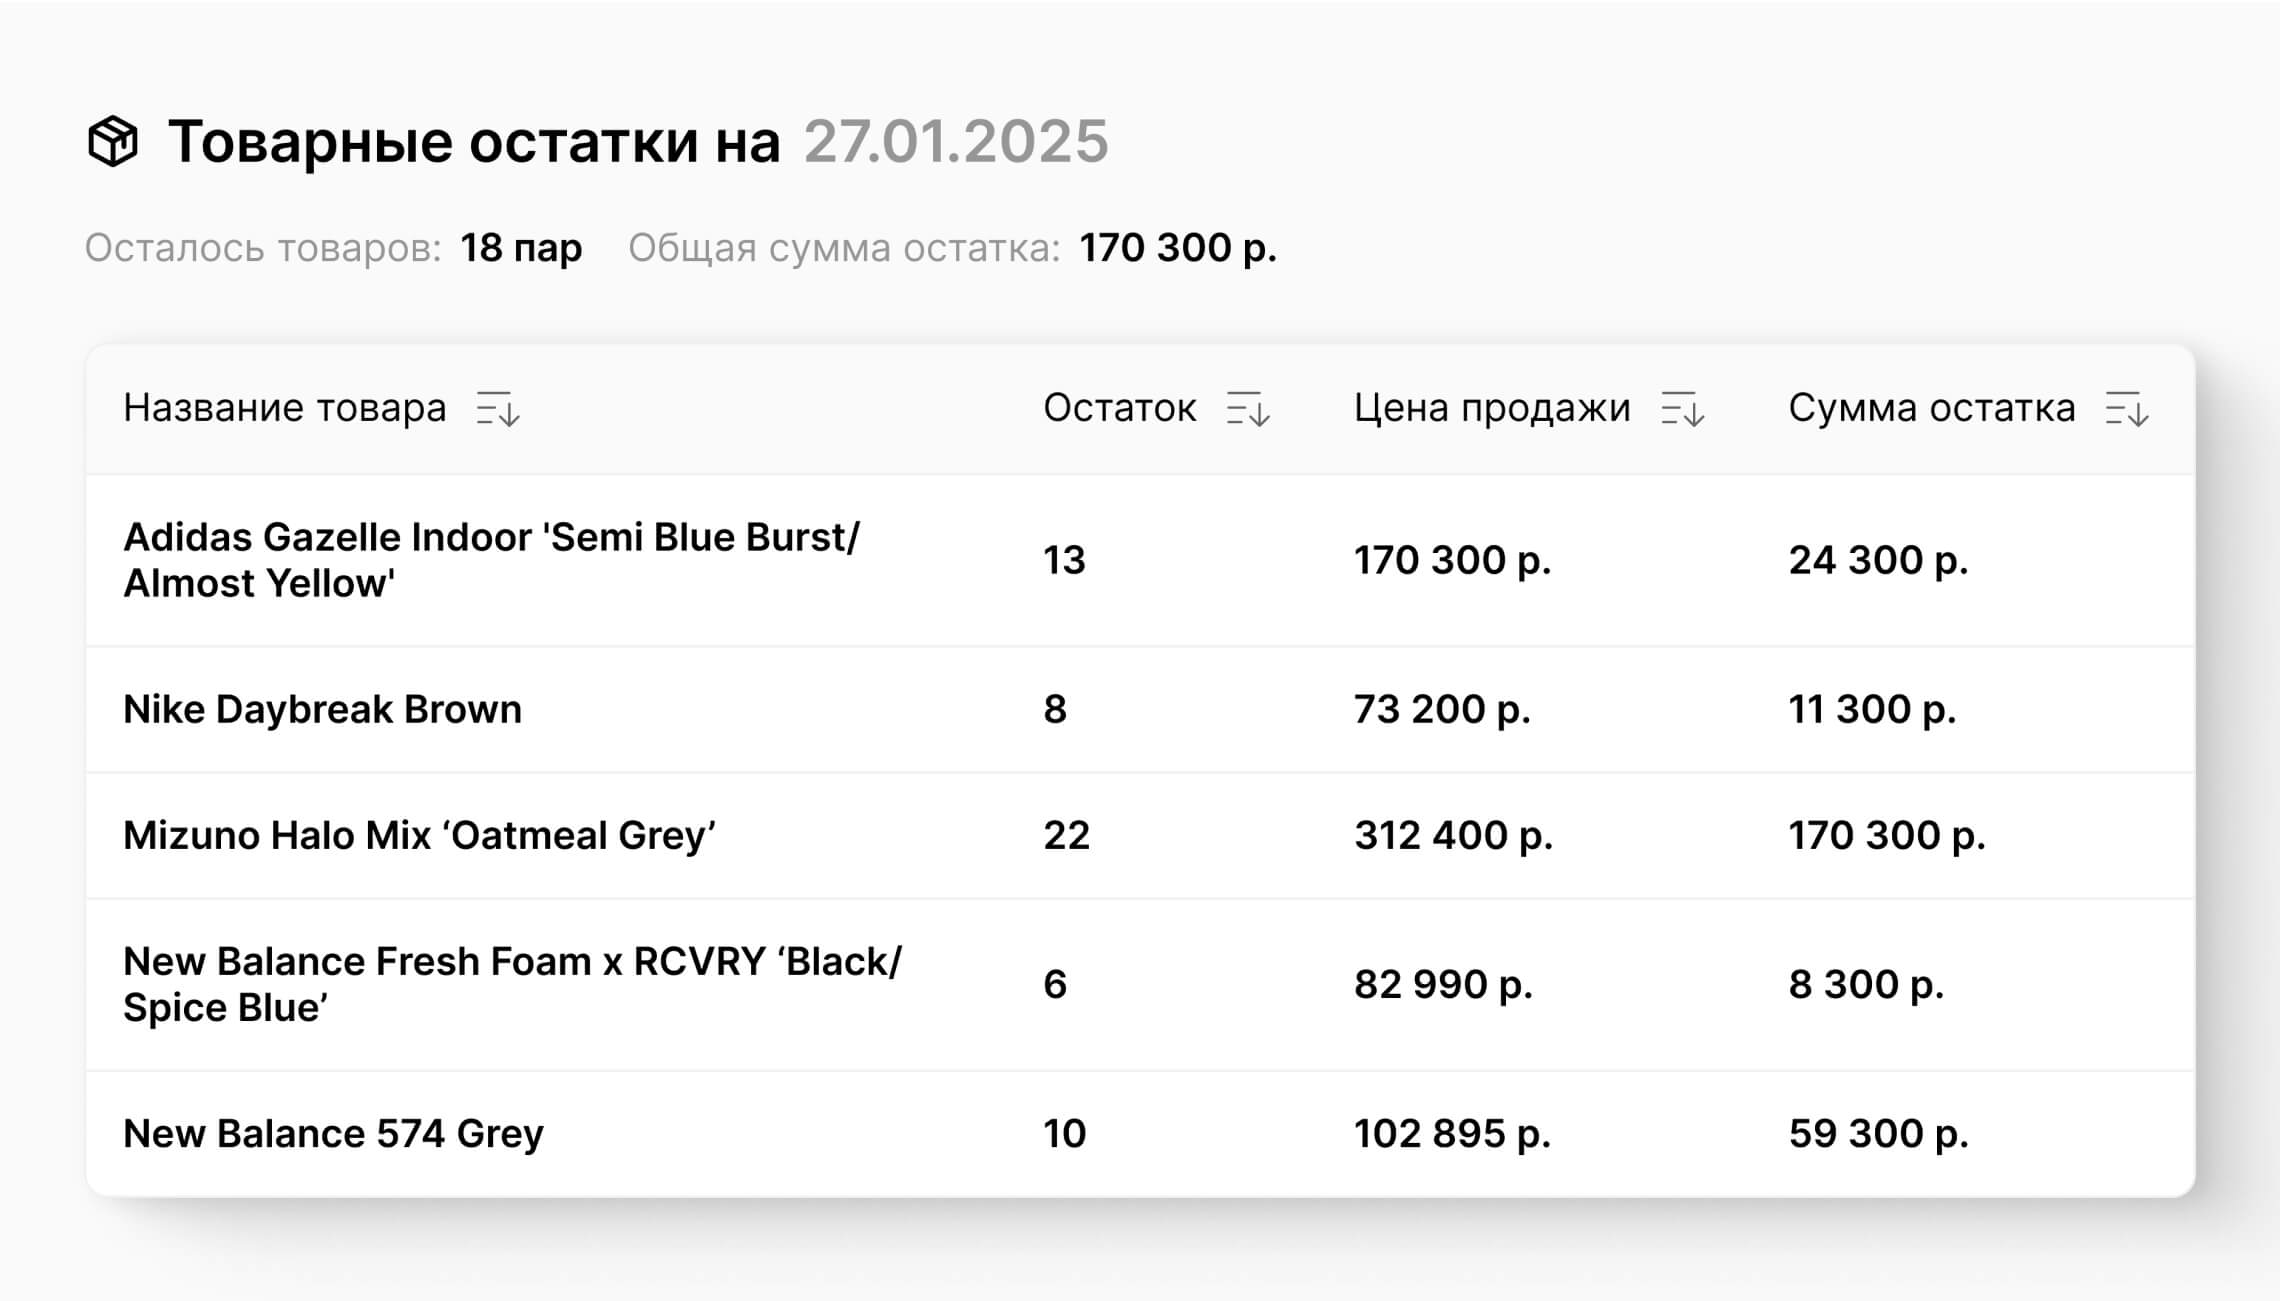
Task: Click the Осталось товаров label
Action: coord(263,248)
